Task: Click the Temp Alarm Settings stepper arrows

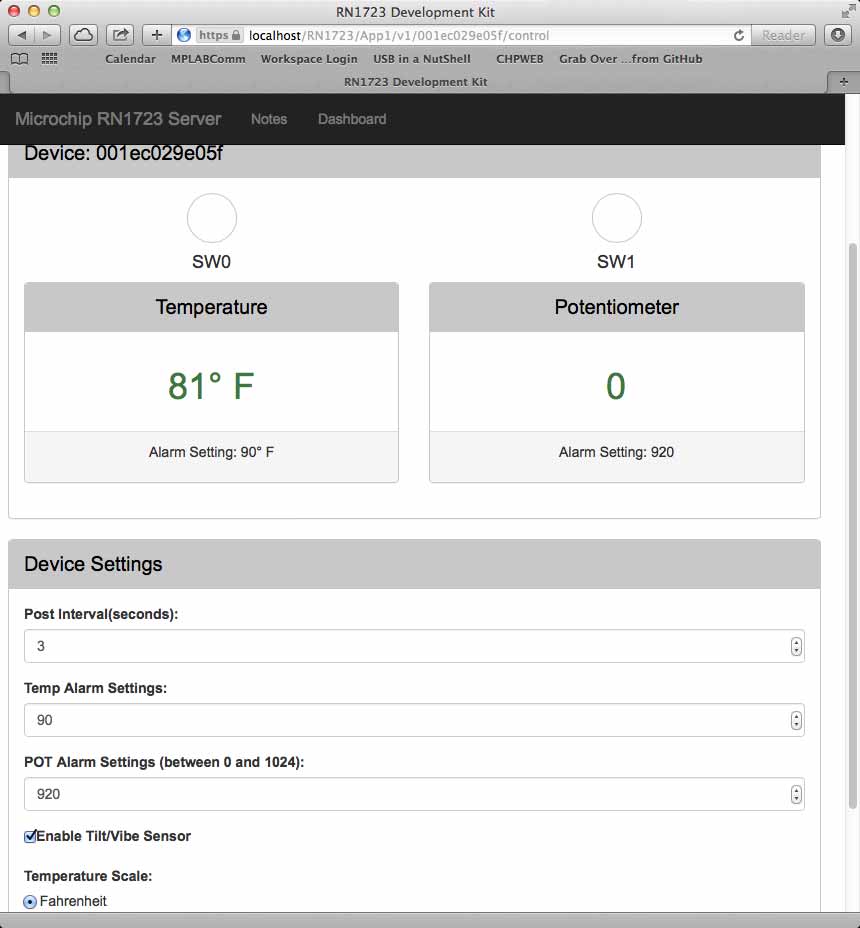Action: tap(796, 720)
